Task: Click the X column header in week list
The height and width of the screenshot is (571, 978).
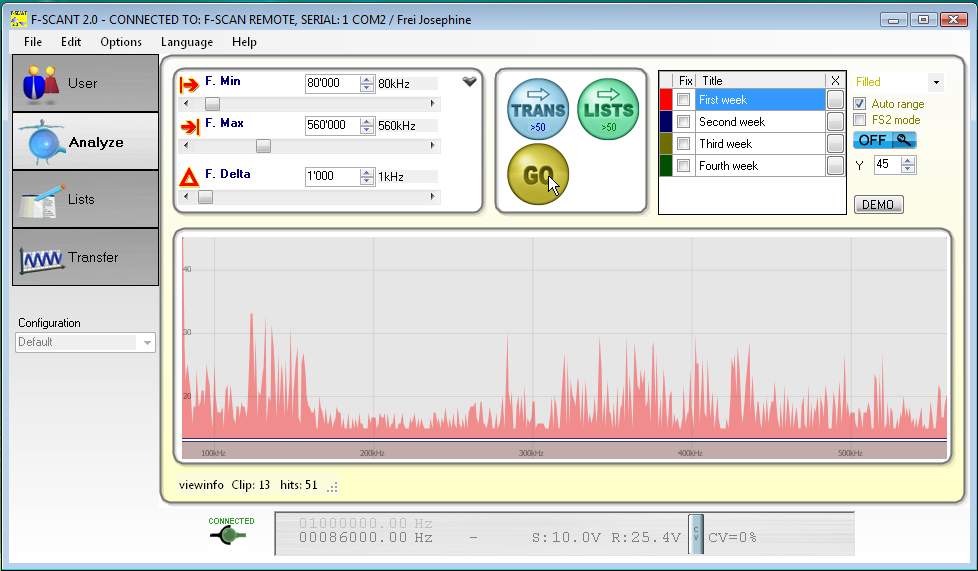Action: click(x=835, y=81)
